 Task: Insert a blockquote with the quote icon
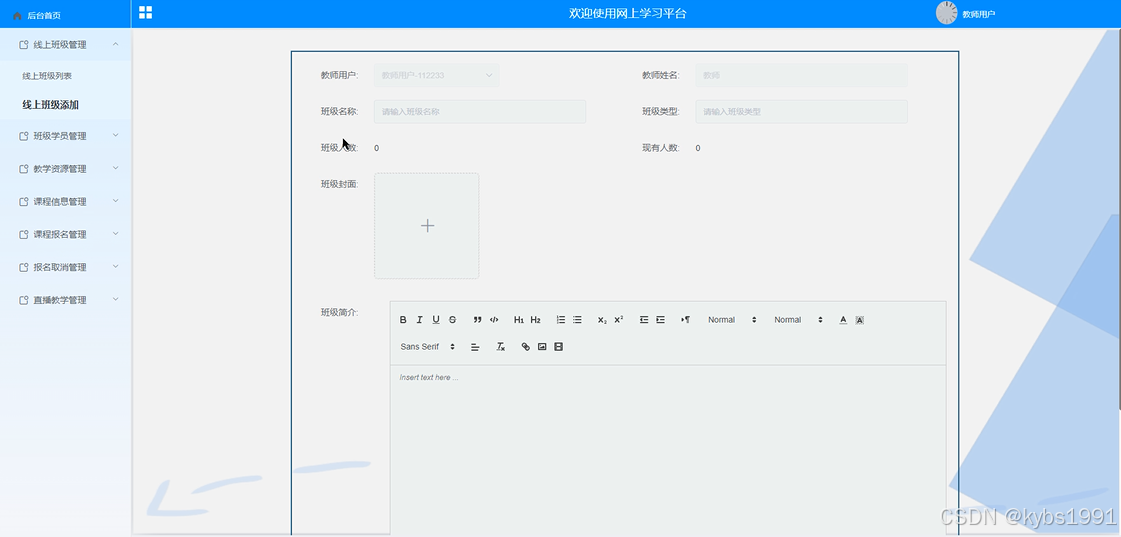(478, 320)
